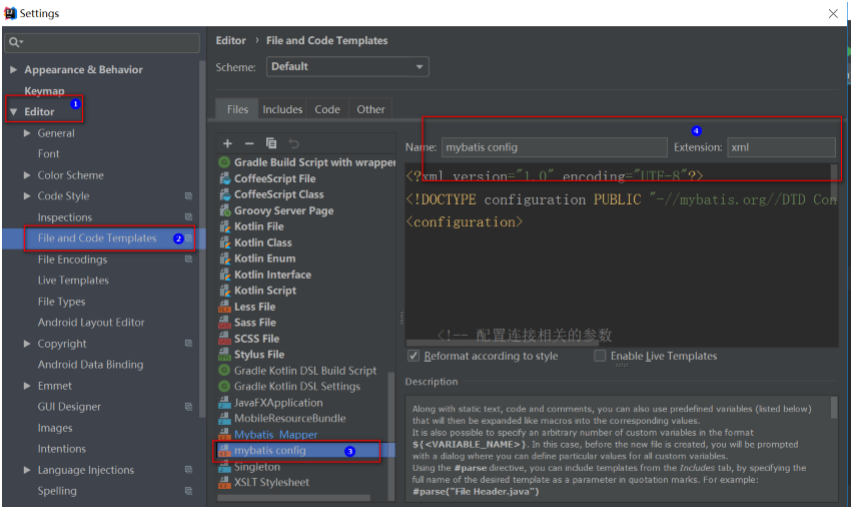Open Images settings
855x511 pixels.
pos(55,429)
